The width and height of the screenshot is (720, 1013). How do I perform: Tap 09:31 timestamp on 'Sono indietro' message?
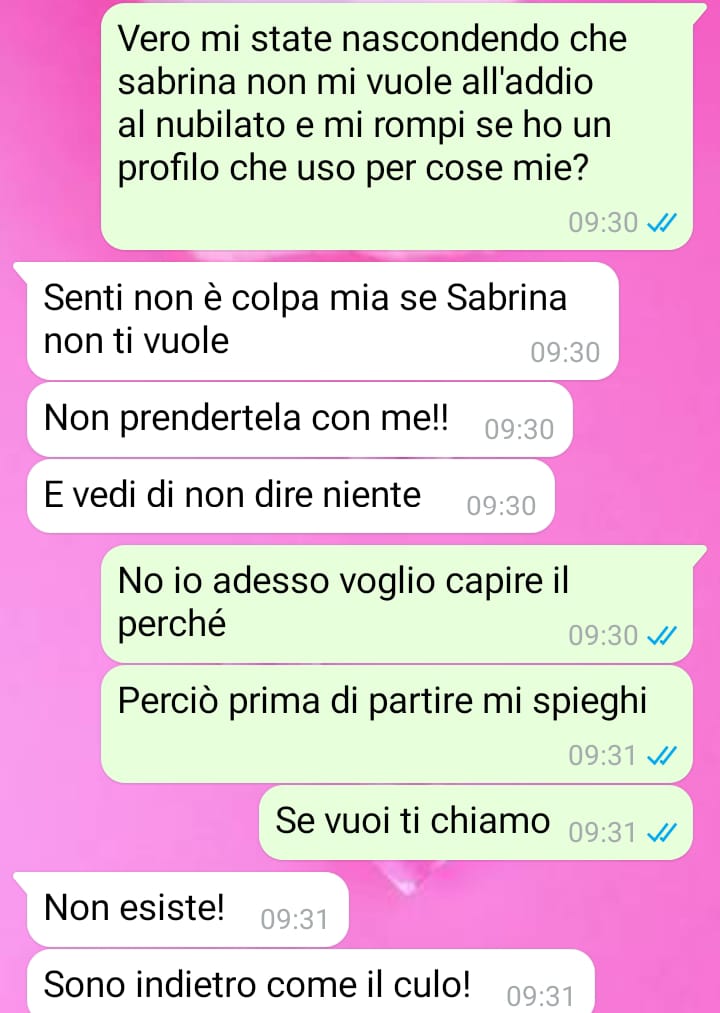(541, 996)
